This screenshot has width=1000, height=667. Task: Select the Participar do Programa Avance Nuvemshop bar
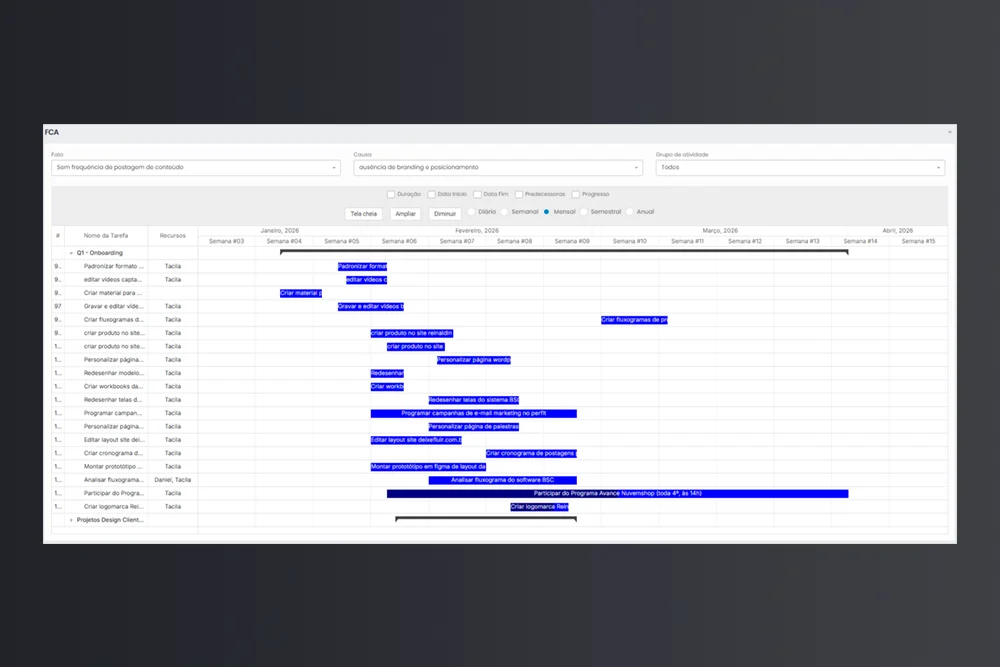tap(618, 493)
